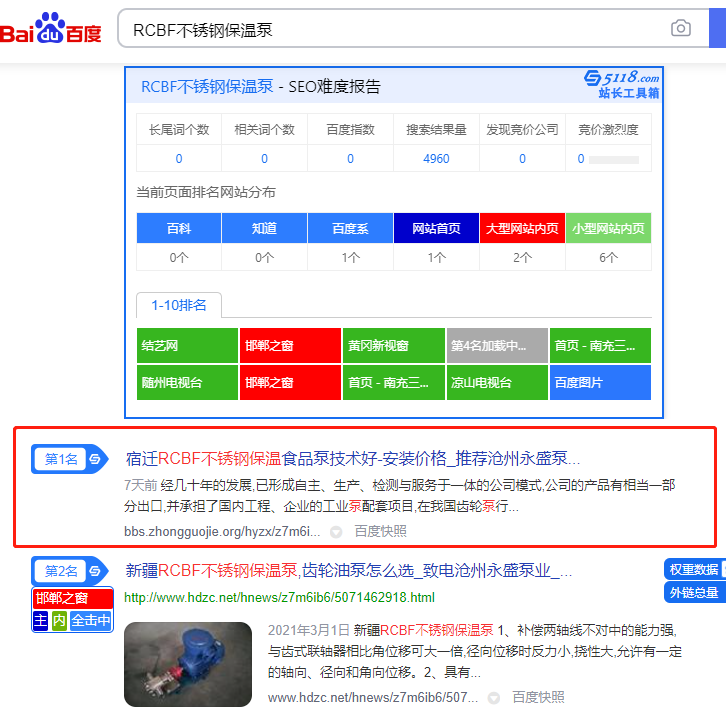Click the 6个 count under 小型网站内页
The image size is (726, 722).
tap(608, 257)
